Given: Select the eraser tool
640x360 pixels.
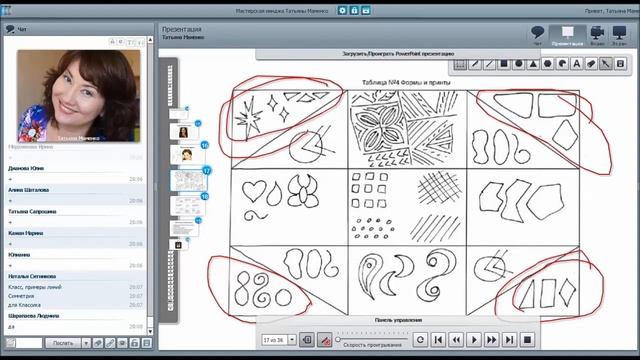Looking at the screenshot, I should coord(591,64).
